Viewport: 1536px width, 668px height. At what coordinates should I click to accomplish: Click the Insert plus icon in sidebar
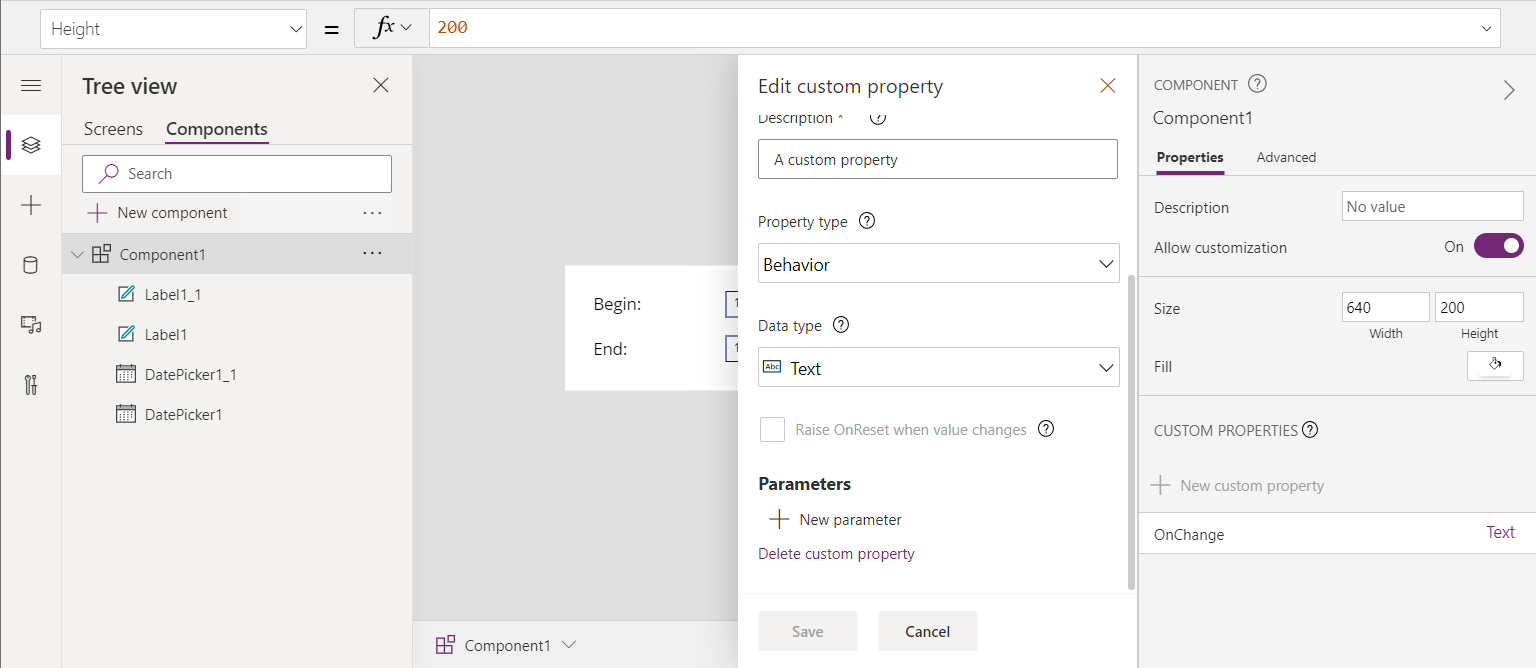(31, 205)
